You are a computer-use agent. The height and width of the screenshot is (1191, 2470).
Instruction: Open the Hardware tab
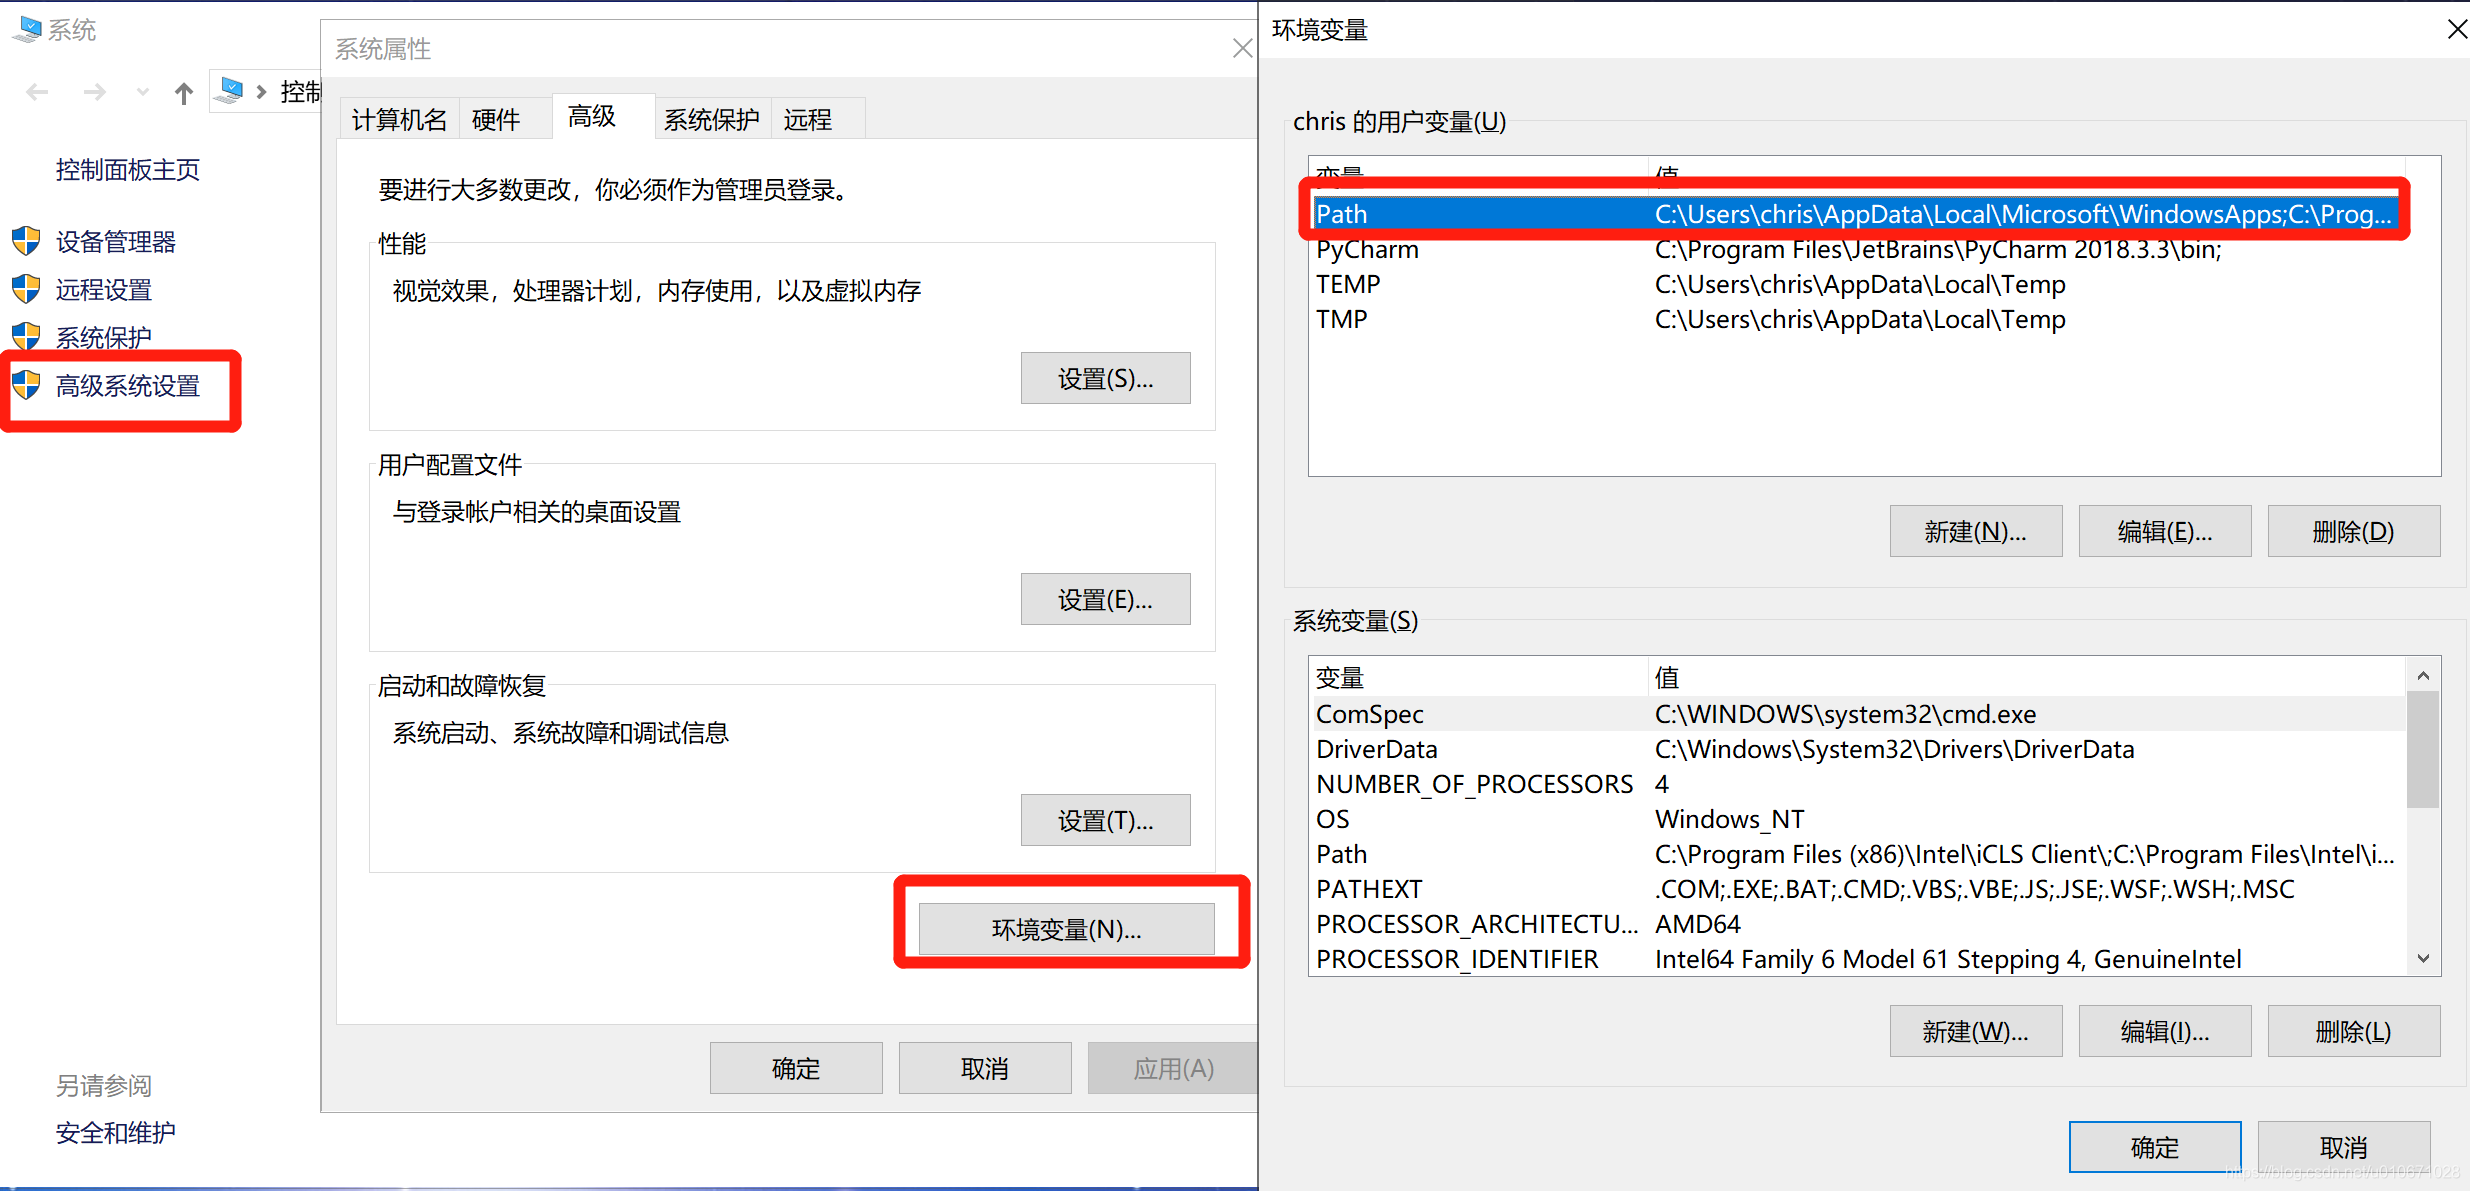[x=496, y=120]
